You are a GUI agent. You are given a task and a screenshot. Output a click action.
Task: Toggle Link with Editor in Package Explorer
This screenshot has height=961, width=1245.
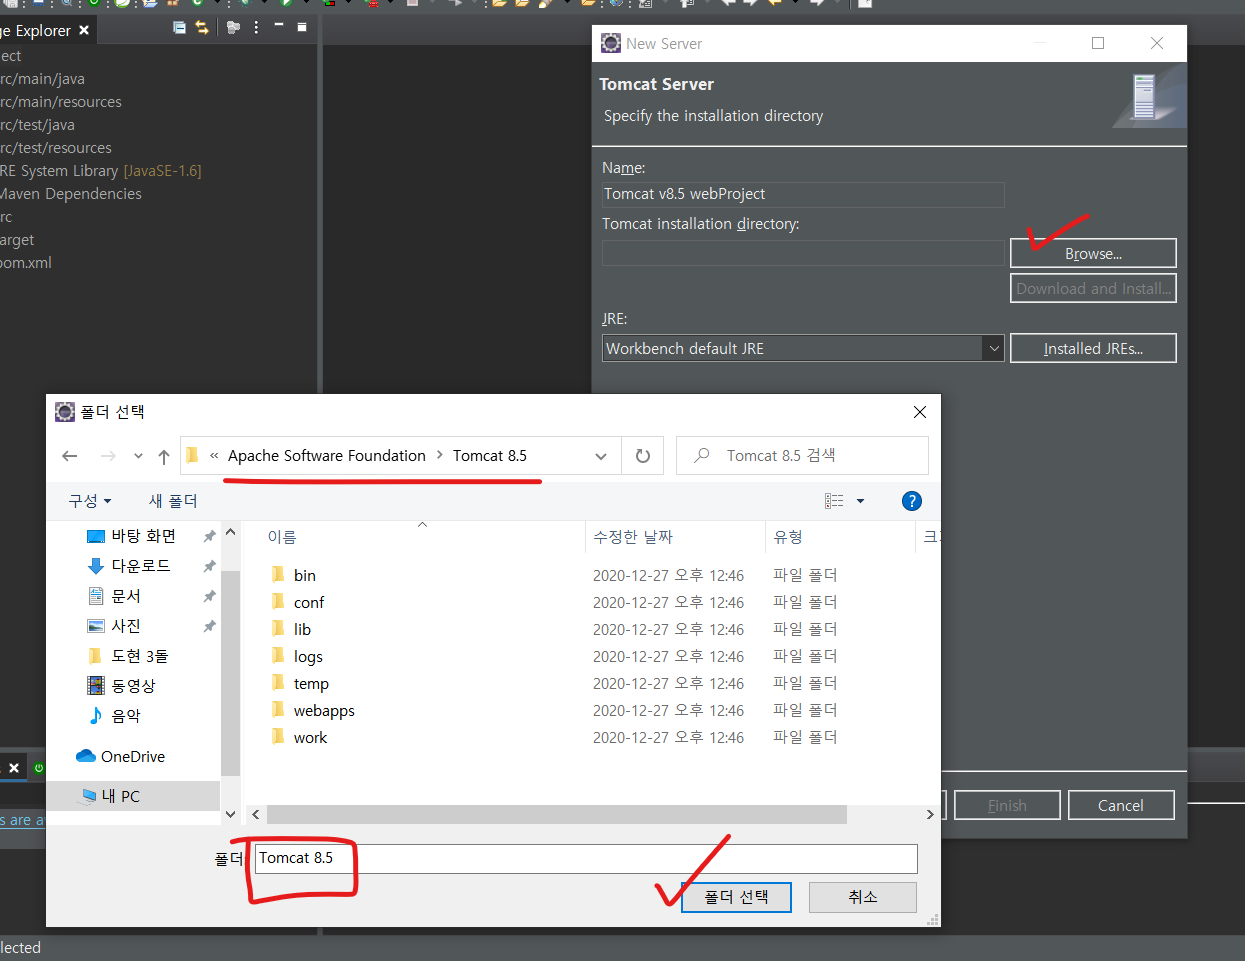pos(202,28)
